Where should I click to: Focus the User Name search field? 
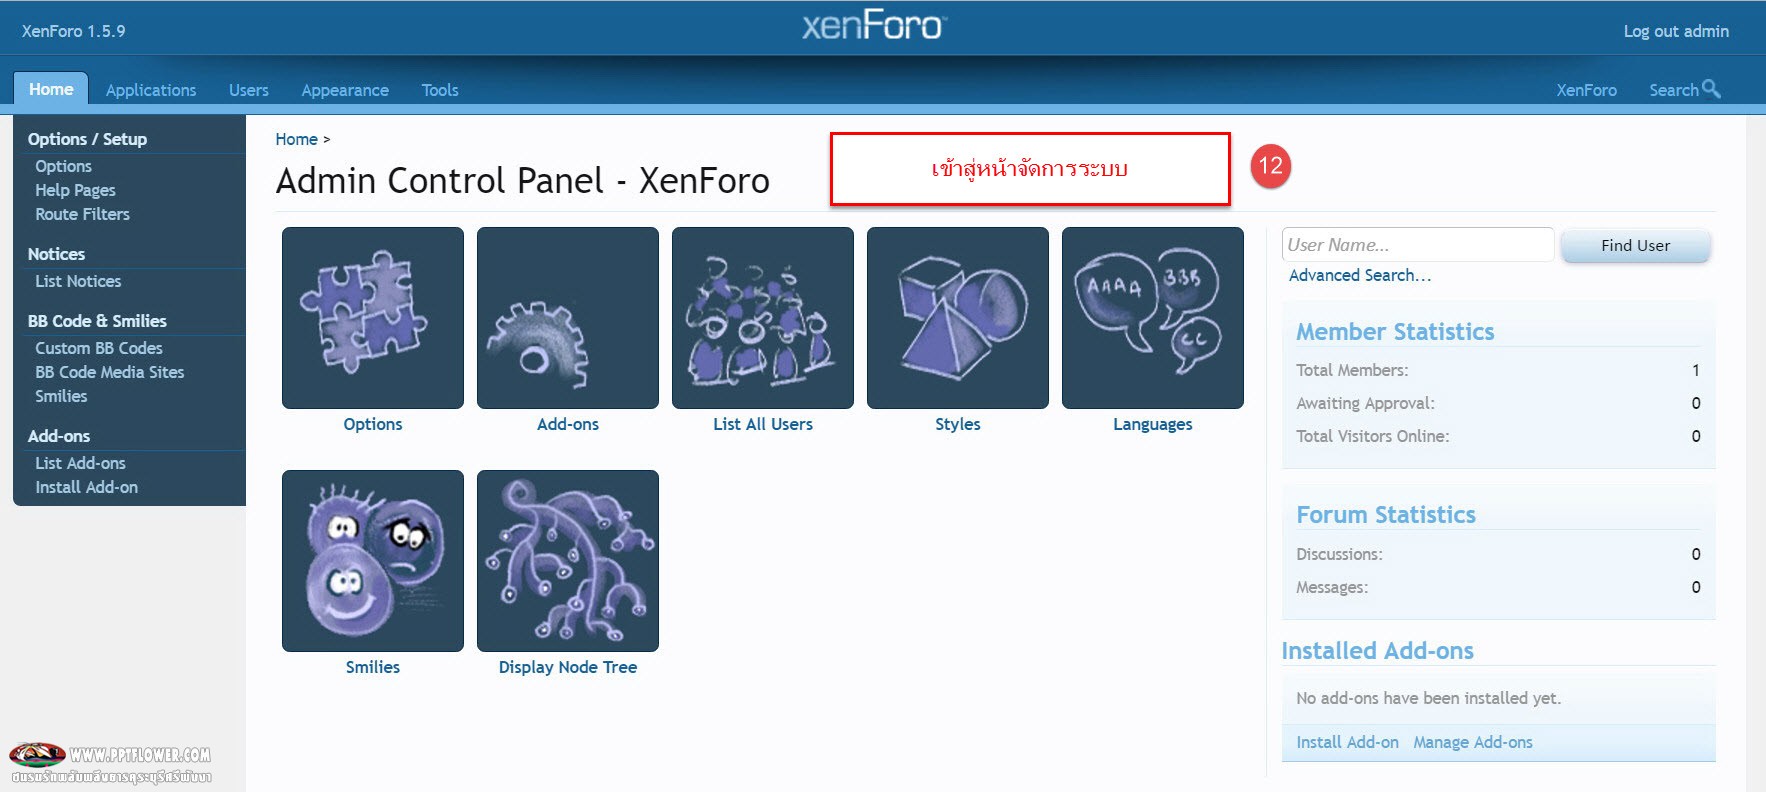[x=1418, y=245]
